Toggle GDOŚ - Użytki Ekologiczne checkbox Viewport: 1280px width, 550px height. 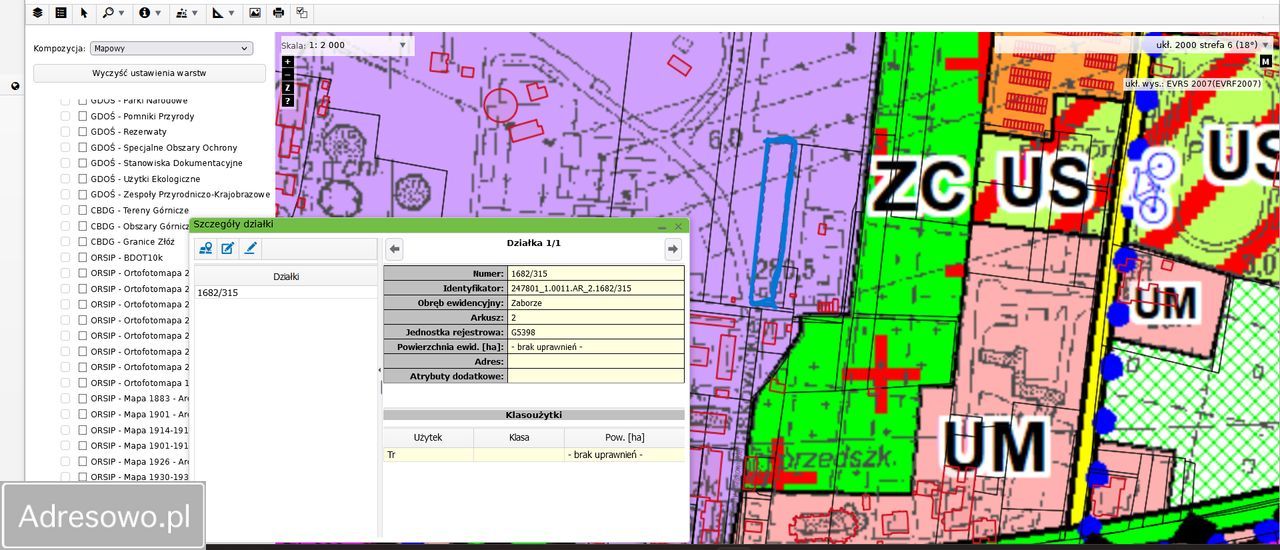83,179
